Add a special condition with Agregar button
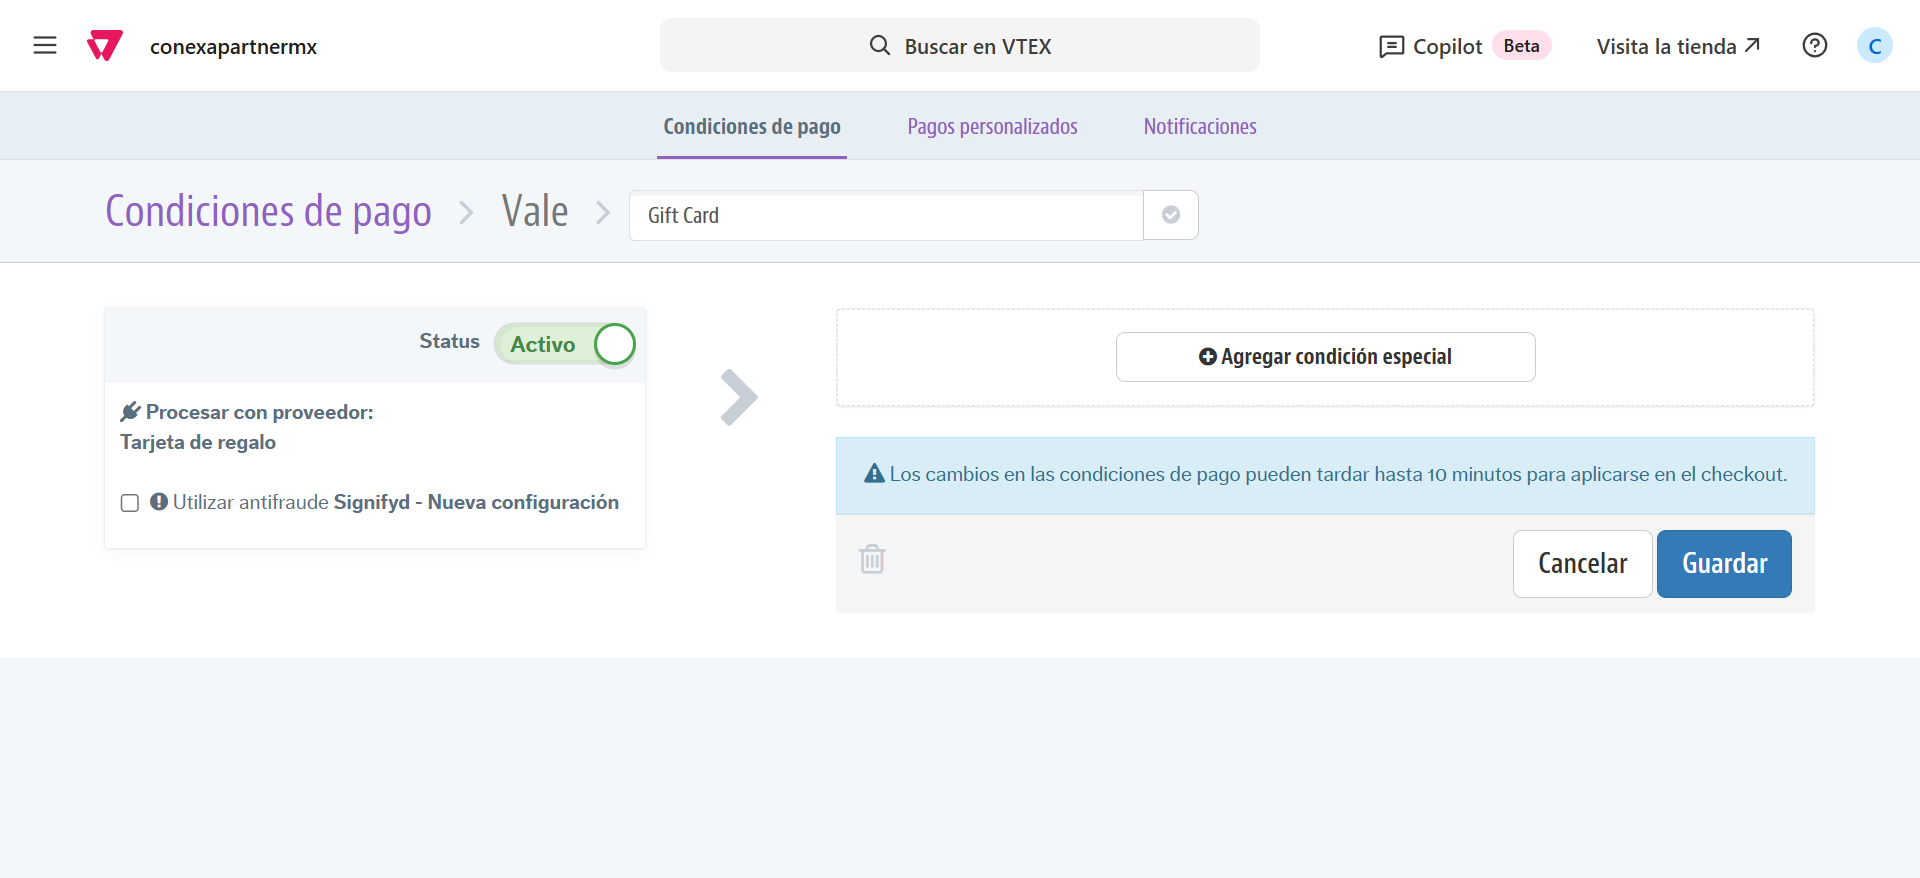Viewport: 1920px width, 878px height. (1325, 357)
